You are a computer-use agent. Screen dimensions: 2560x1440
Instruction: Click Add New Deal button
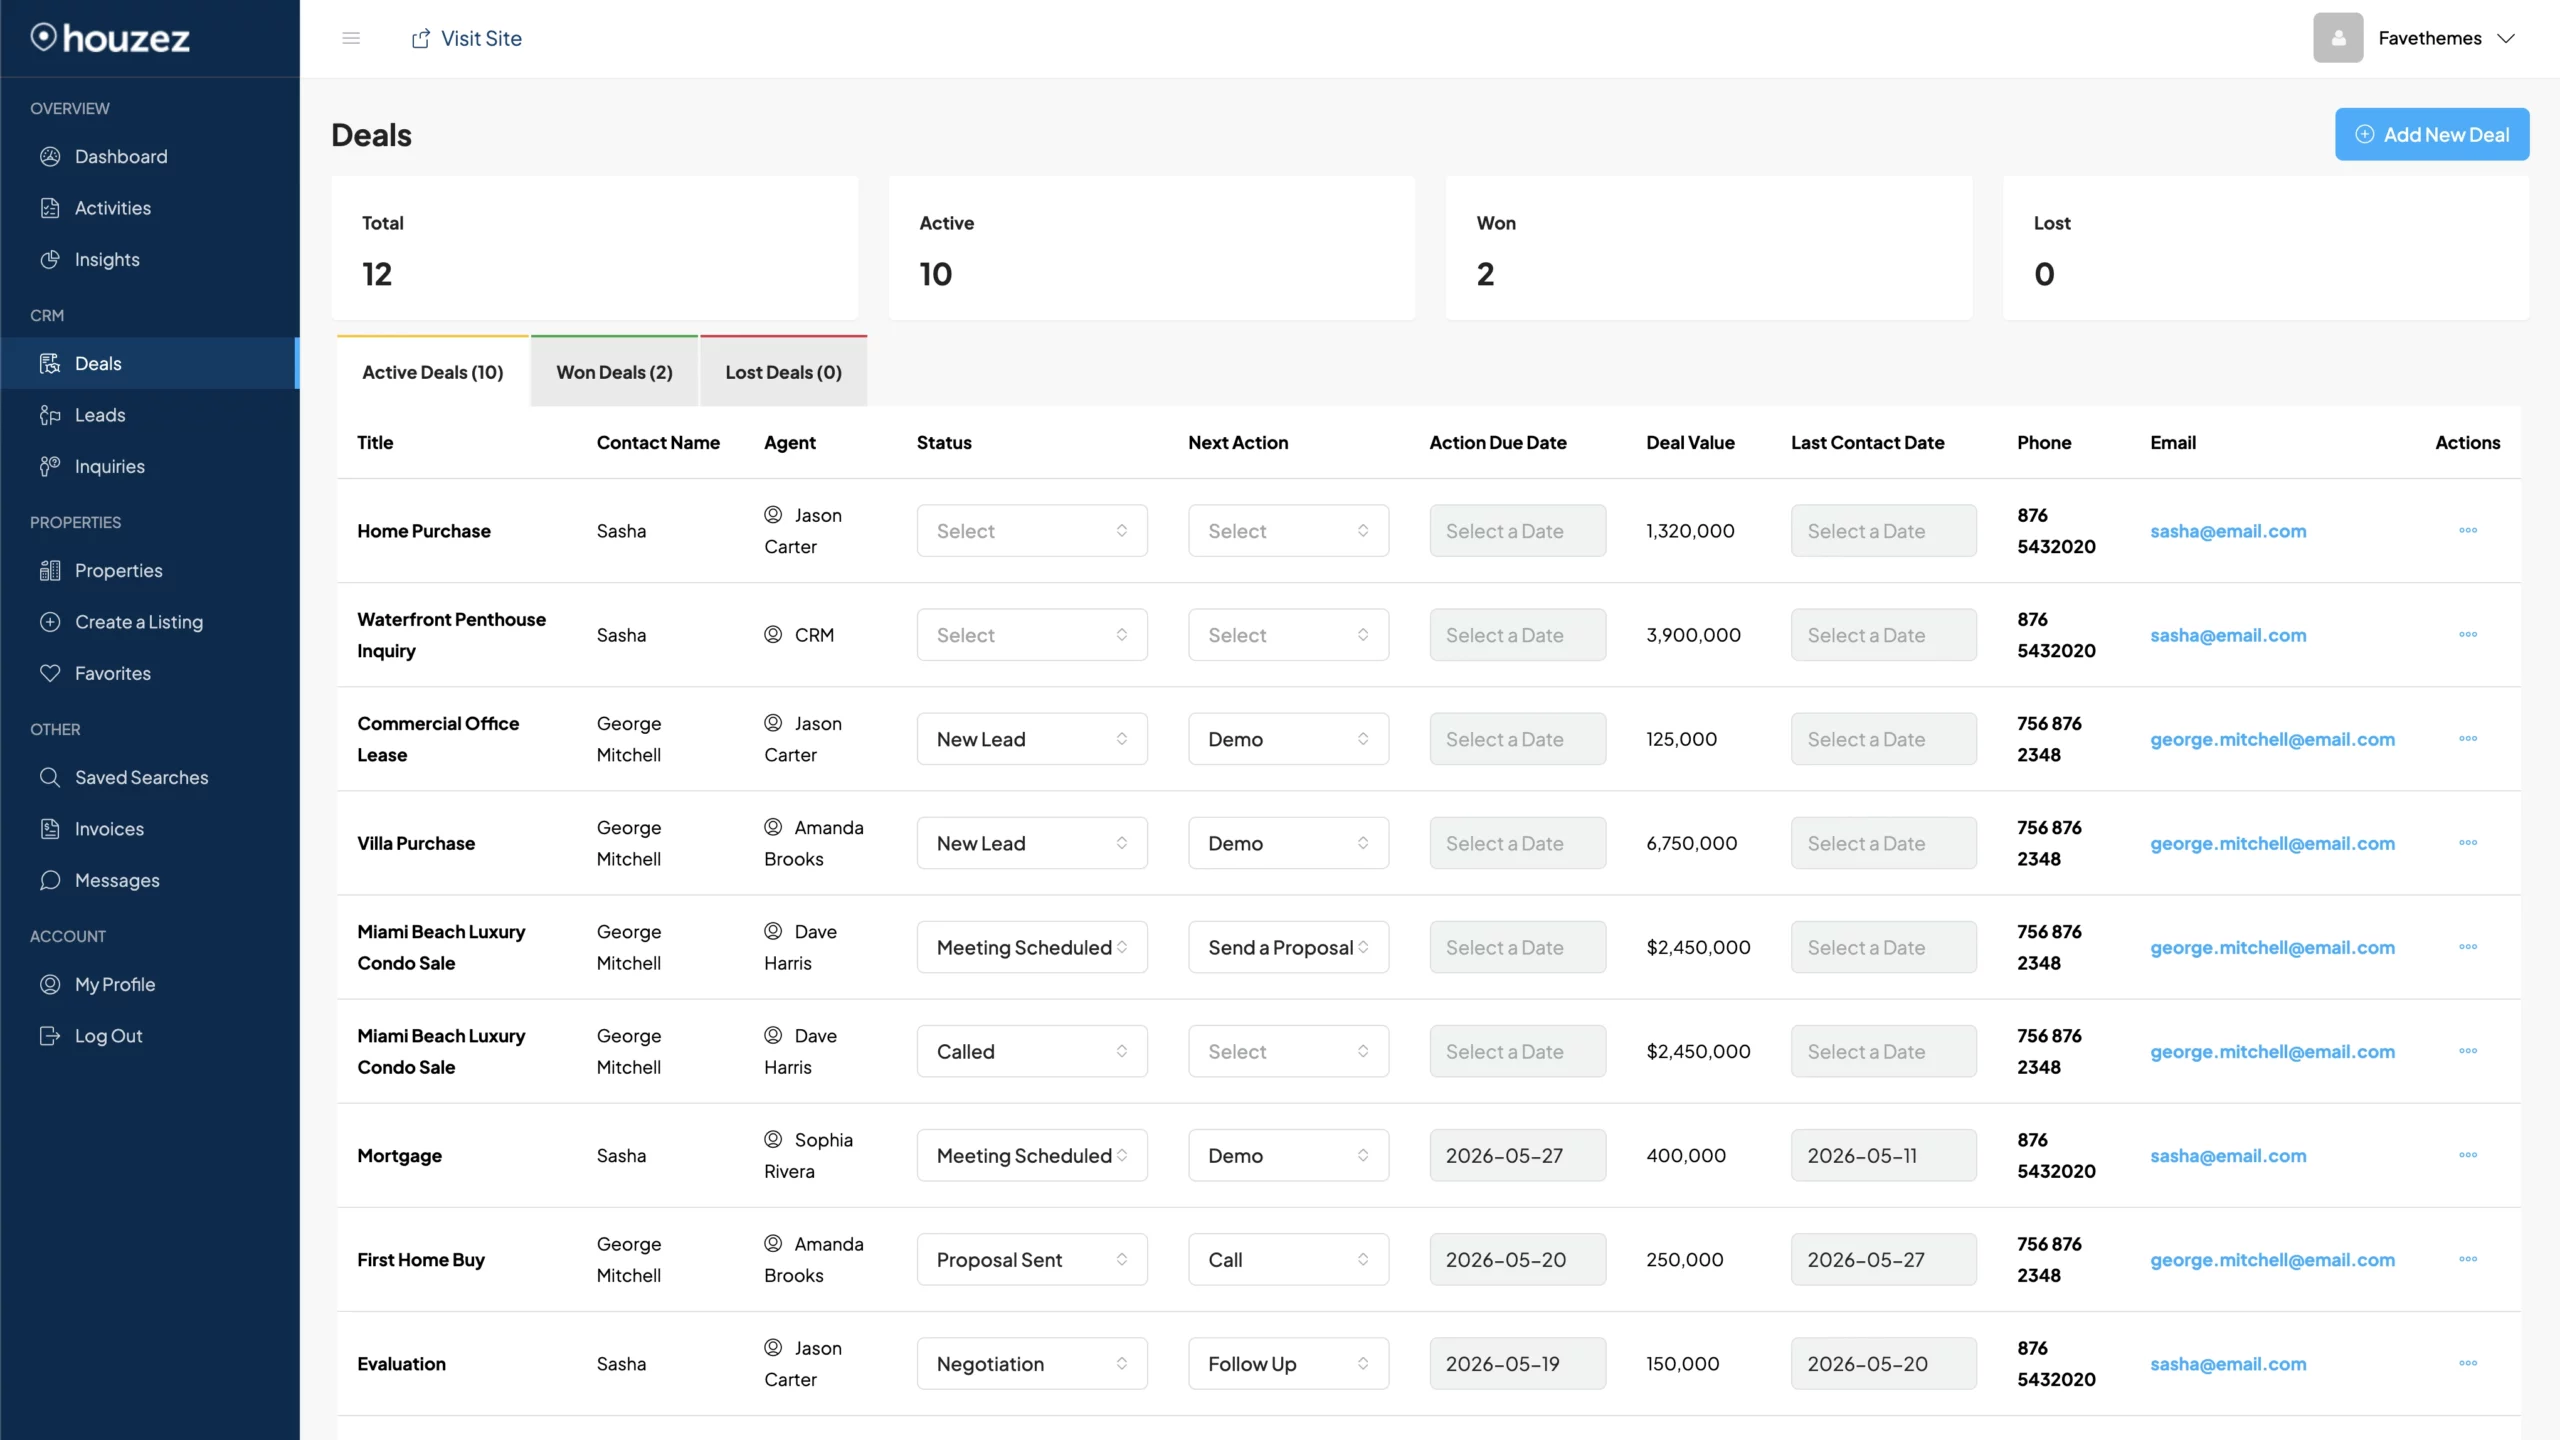tap(2432, 134)
